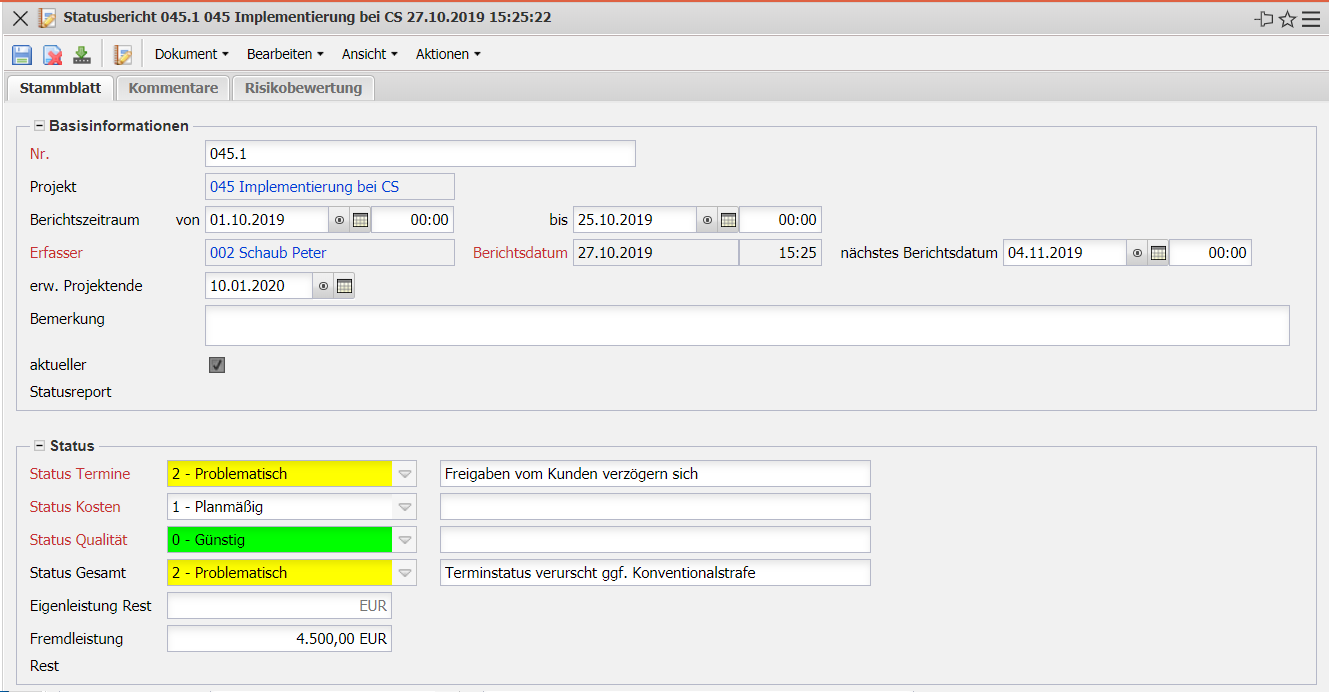
Task: Open the Status Termine dropdown
Action: [x=404, y=474]
